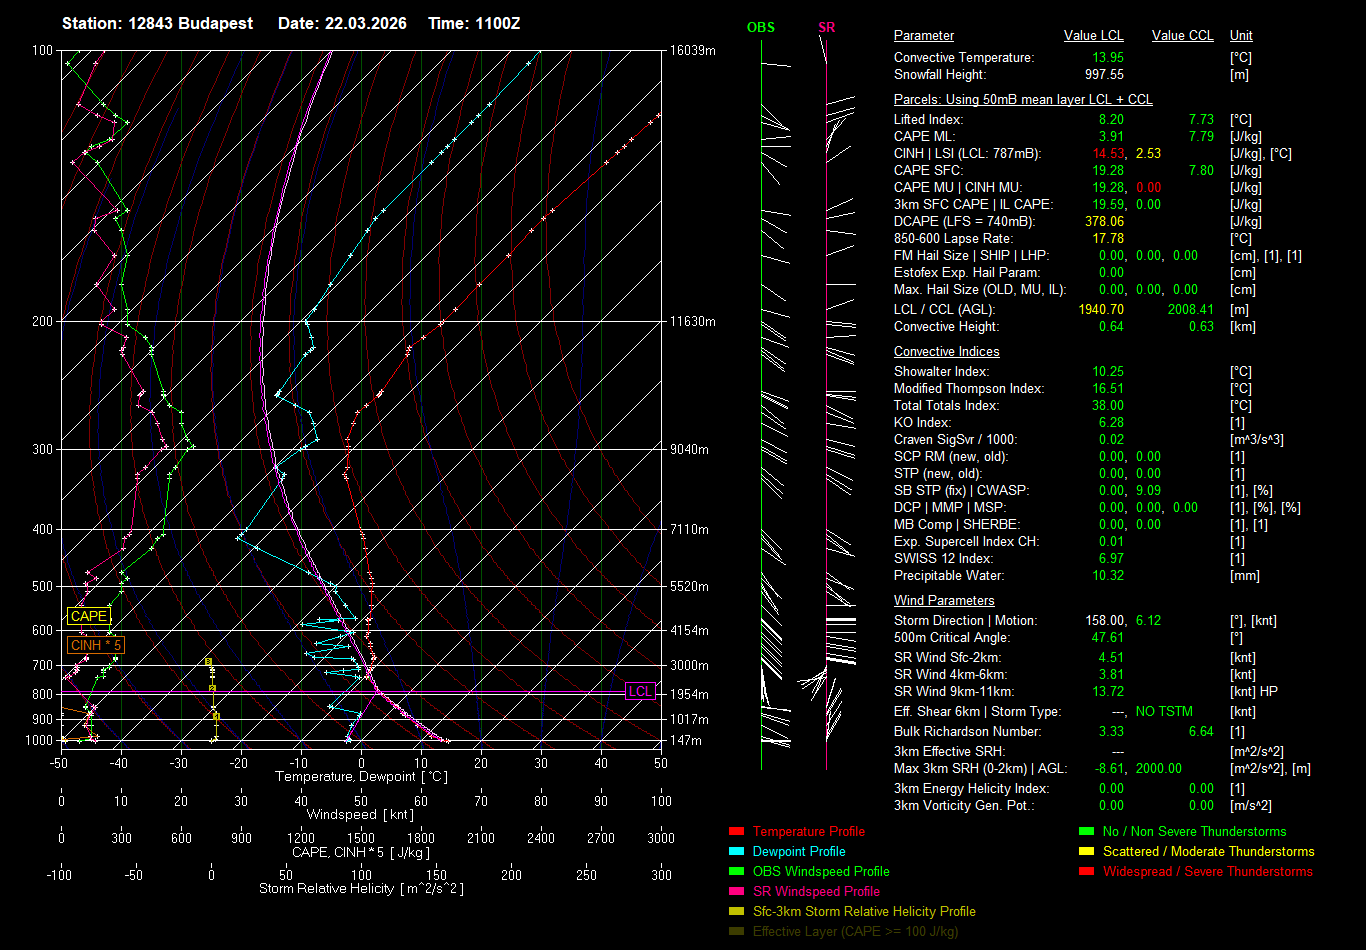Select the green OBS Windspeed Profile swatch

point(737,872)
